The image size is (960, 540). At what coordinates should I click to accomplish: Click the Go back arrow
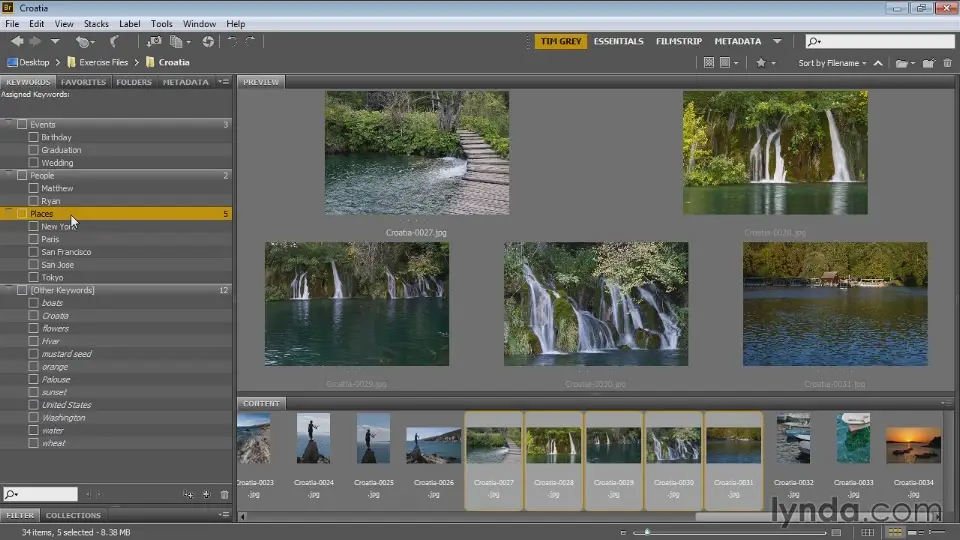17,41
